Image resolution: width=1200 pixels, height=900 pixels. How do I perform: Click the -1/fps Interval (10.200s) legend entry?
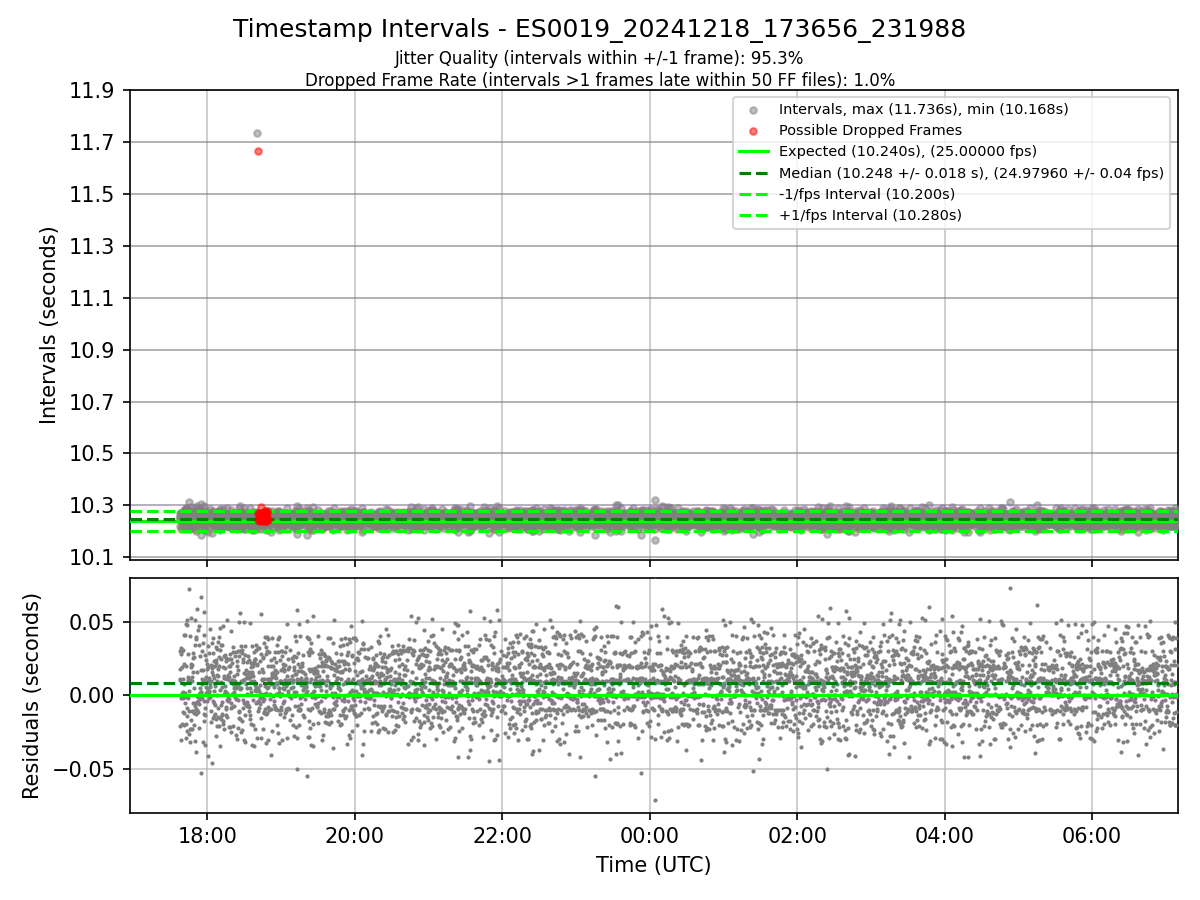click(x=866, y=193)
